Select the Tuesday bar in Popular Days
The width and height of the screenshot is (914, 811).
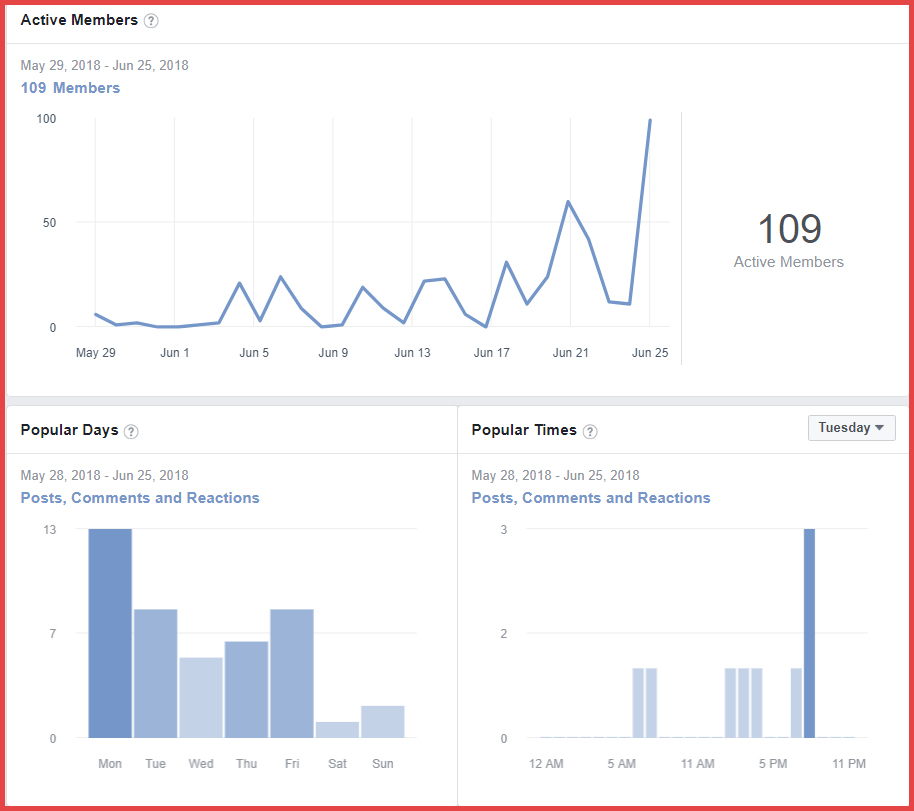[x=156, y=673]
